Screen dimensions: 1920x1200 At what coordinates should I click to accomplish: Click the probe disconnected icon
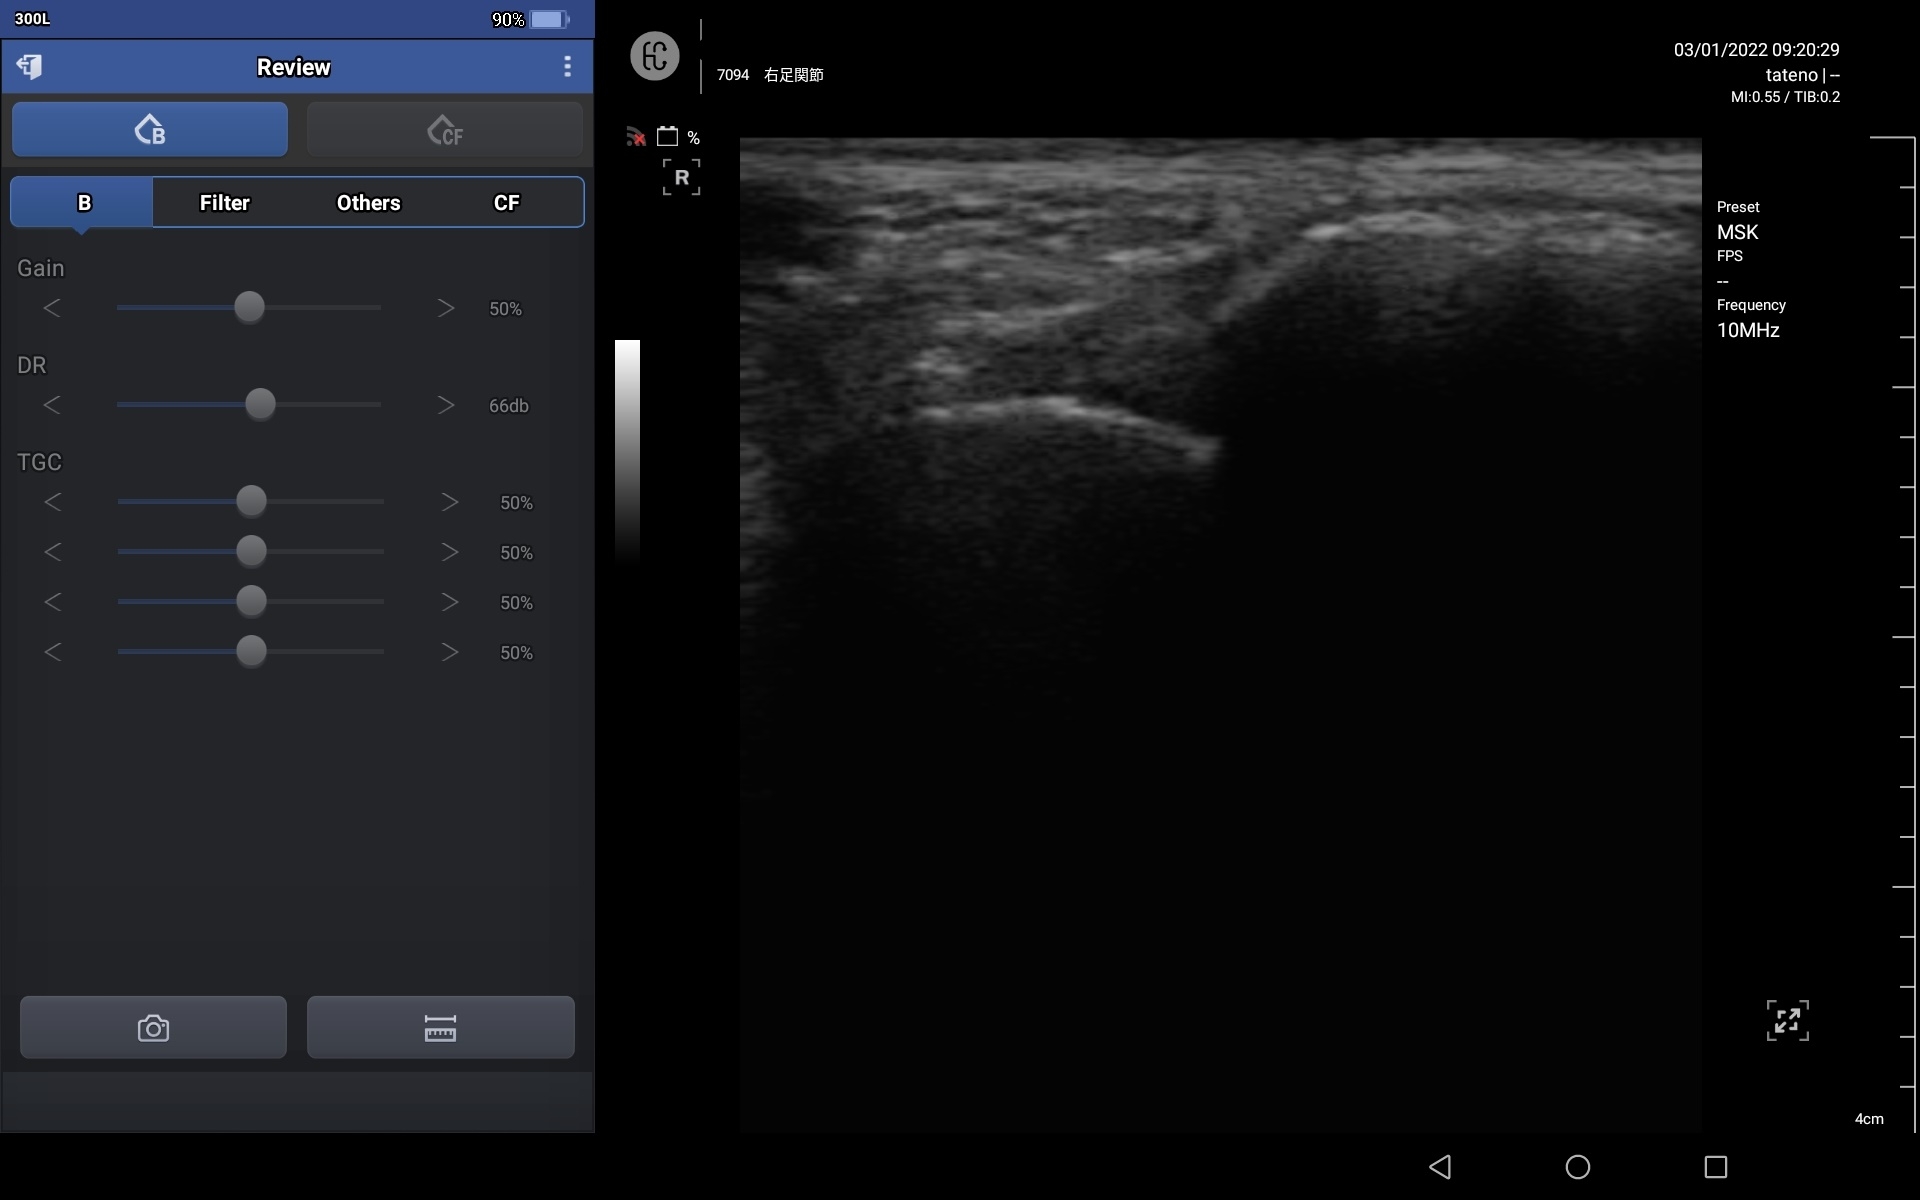pyautogui.click(x=636, y=137)
